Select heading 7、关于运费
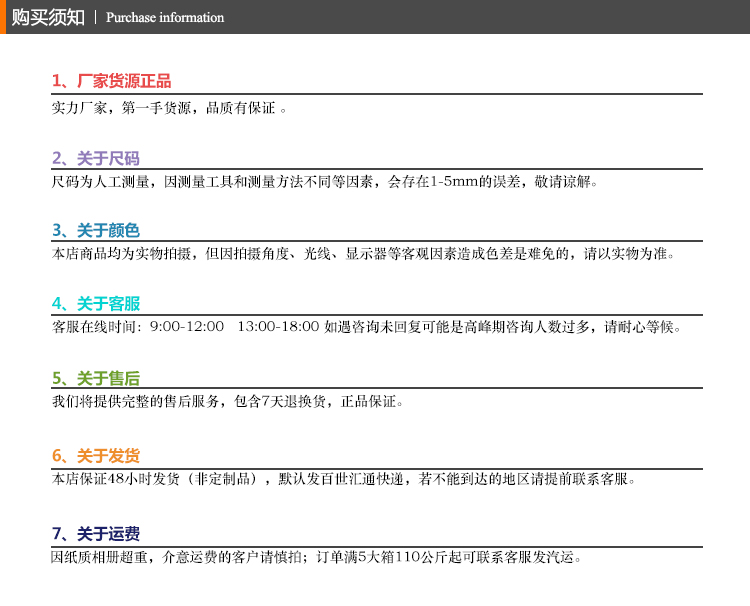The width and height of the screenshot is (750, 606). [96, 533]
